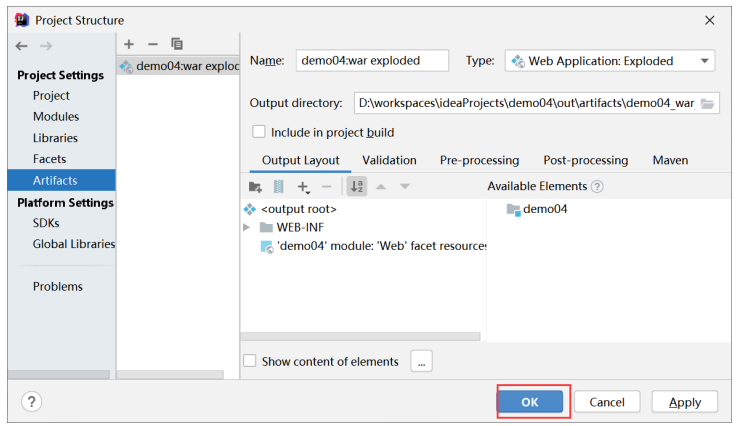
Task: Remove element from output layout toolbar
Action: click(x=327, y=187)
